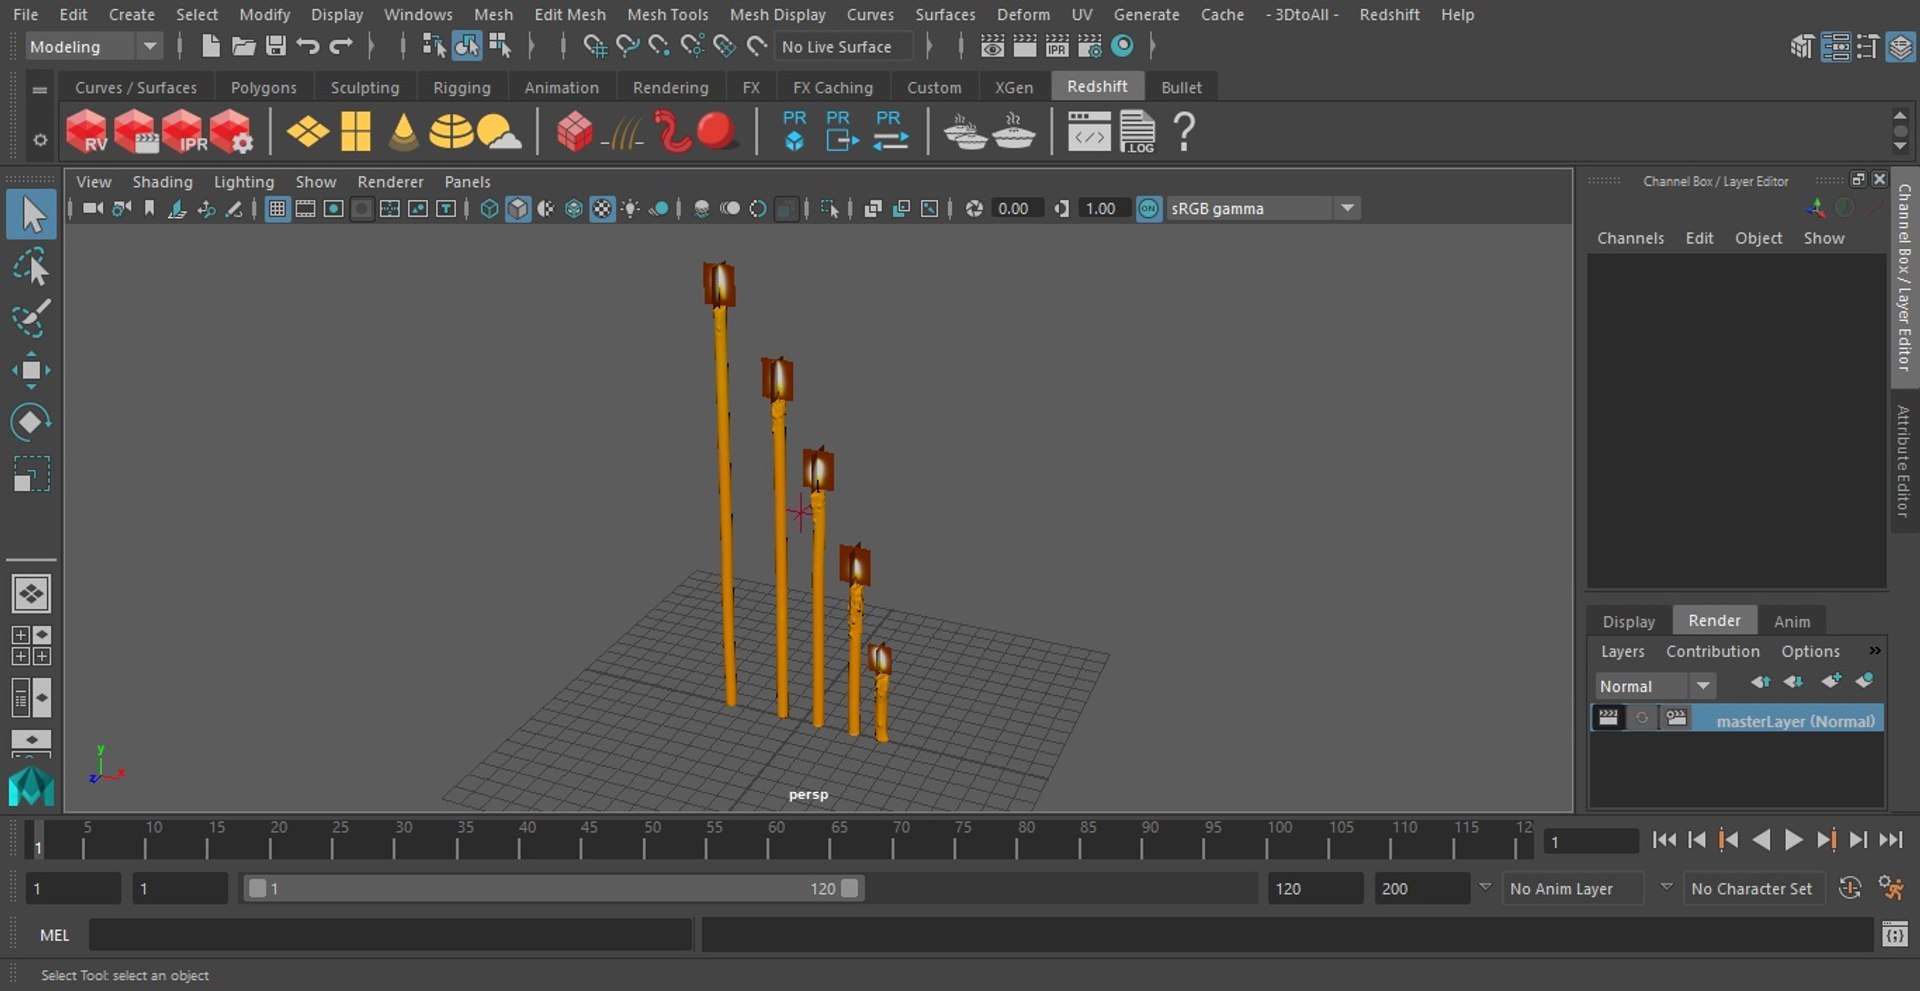Open Redshift render settings cube with gear
The width and height of the screenshot is (1920, 991).
[231, 132]
